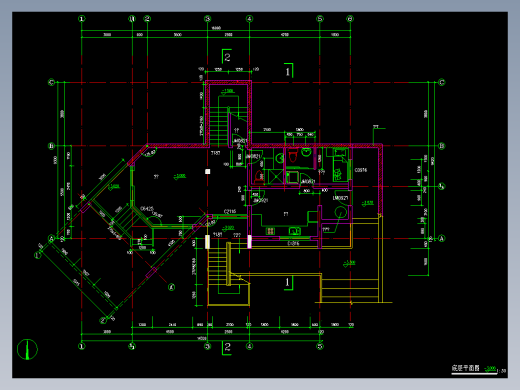Click grid bubble B on the left side

tap(51, 146)
